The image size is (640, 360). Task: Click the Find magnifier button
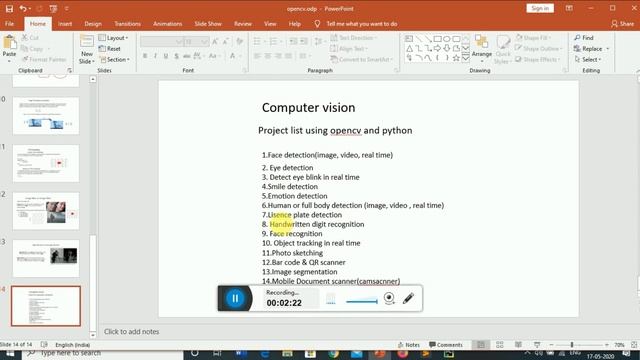584,38
